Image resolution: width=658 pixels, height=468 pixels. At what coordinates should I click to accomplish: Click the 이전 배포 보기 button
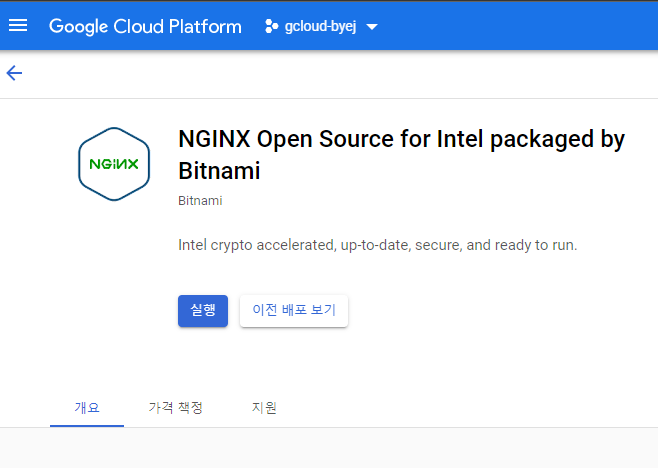(294, 311)
